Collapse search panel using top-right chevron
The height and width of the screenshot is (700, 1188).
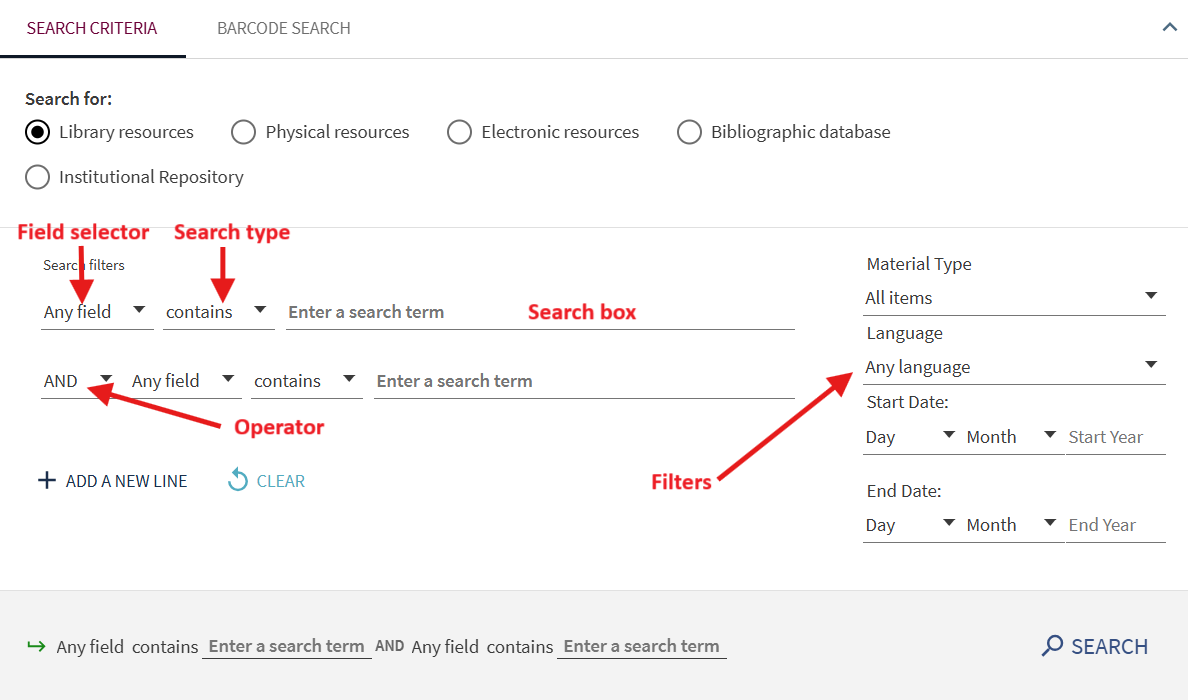[1169, 28]
